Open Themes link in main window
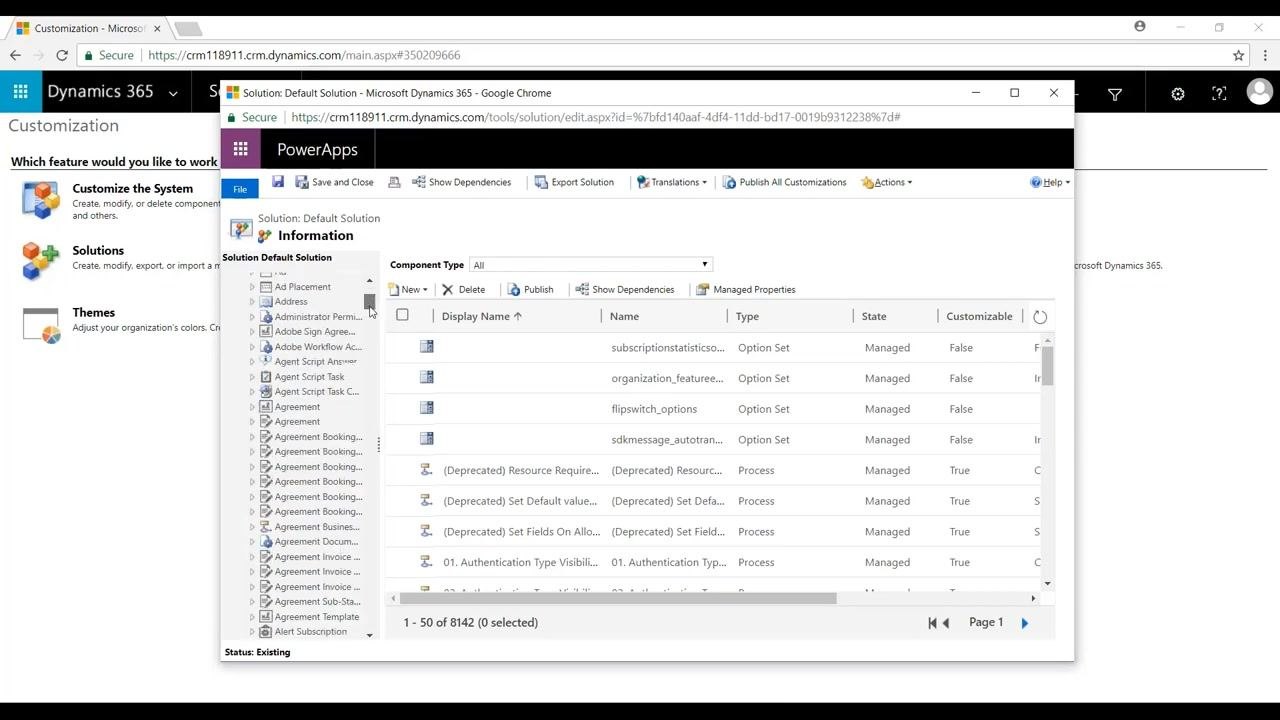The width and height of the screenshot is (1280, 720). click(x=93, y=312)
